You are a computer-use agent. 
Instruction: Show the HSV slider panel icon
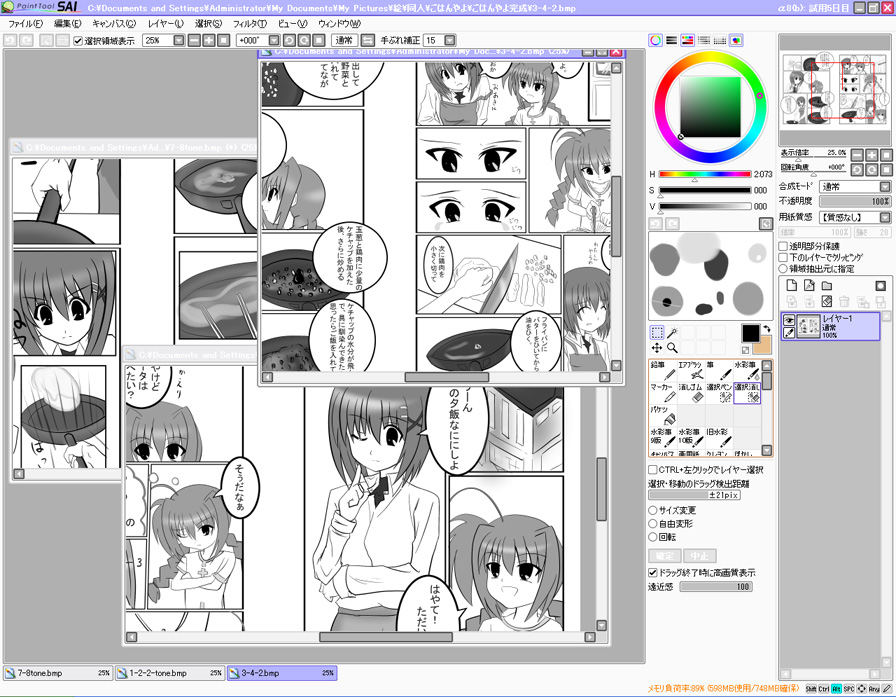(687, 40)
